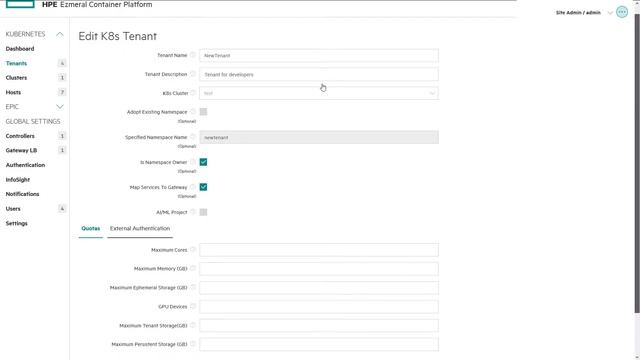This screenshot has width=640, height=360.
Task: Click the Controllers count badge
Action: click(x=62, y=136)
